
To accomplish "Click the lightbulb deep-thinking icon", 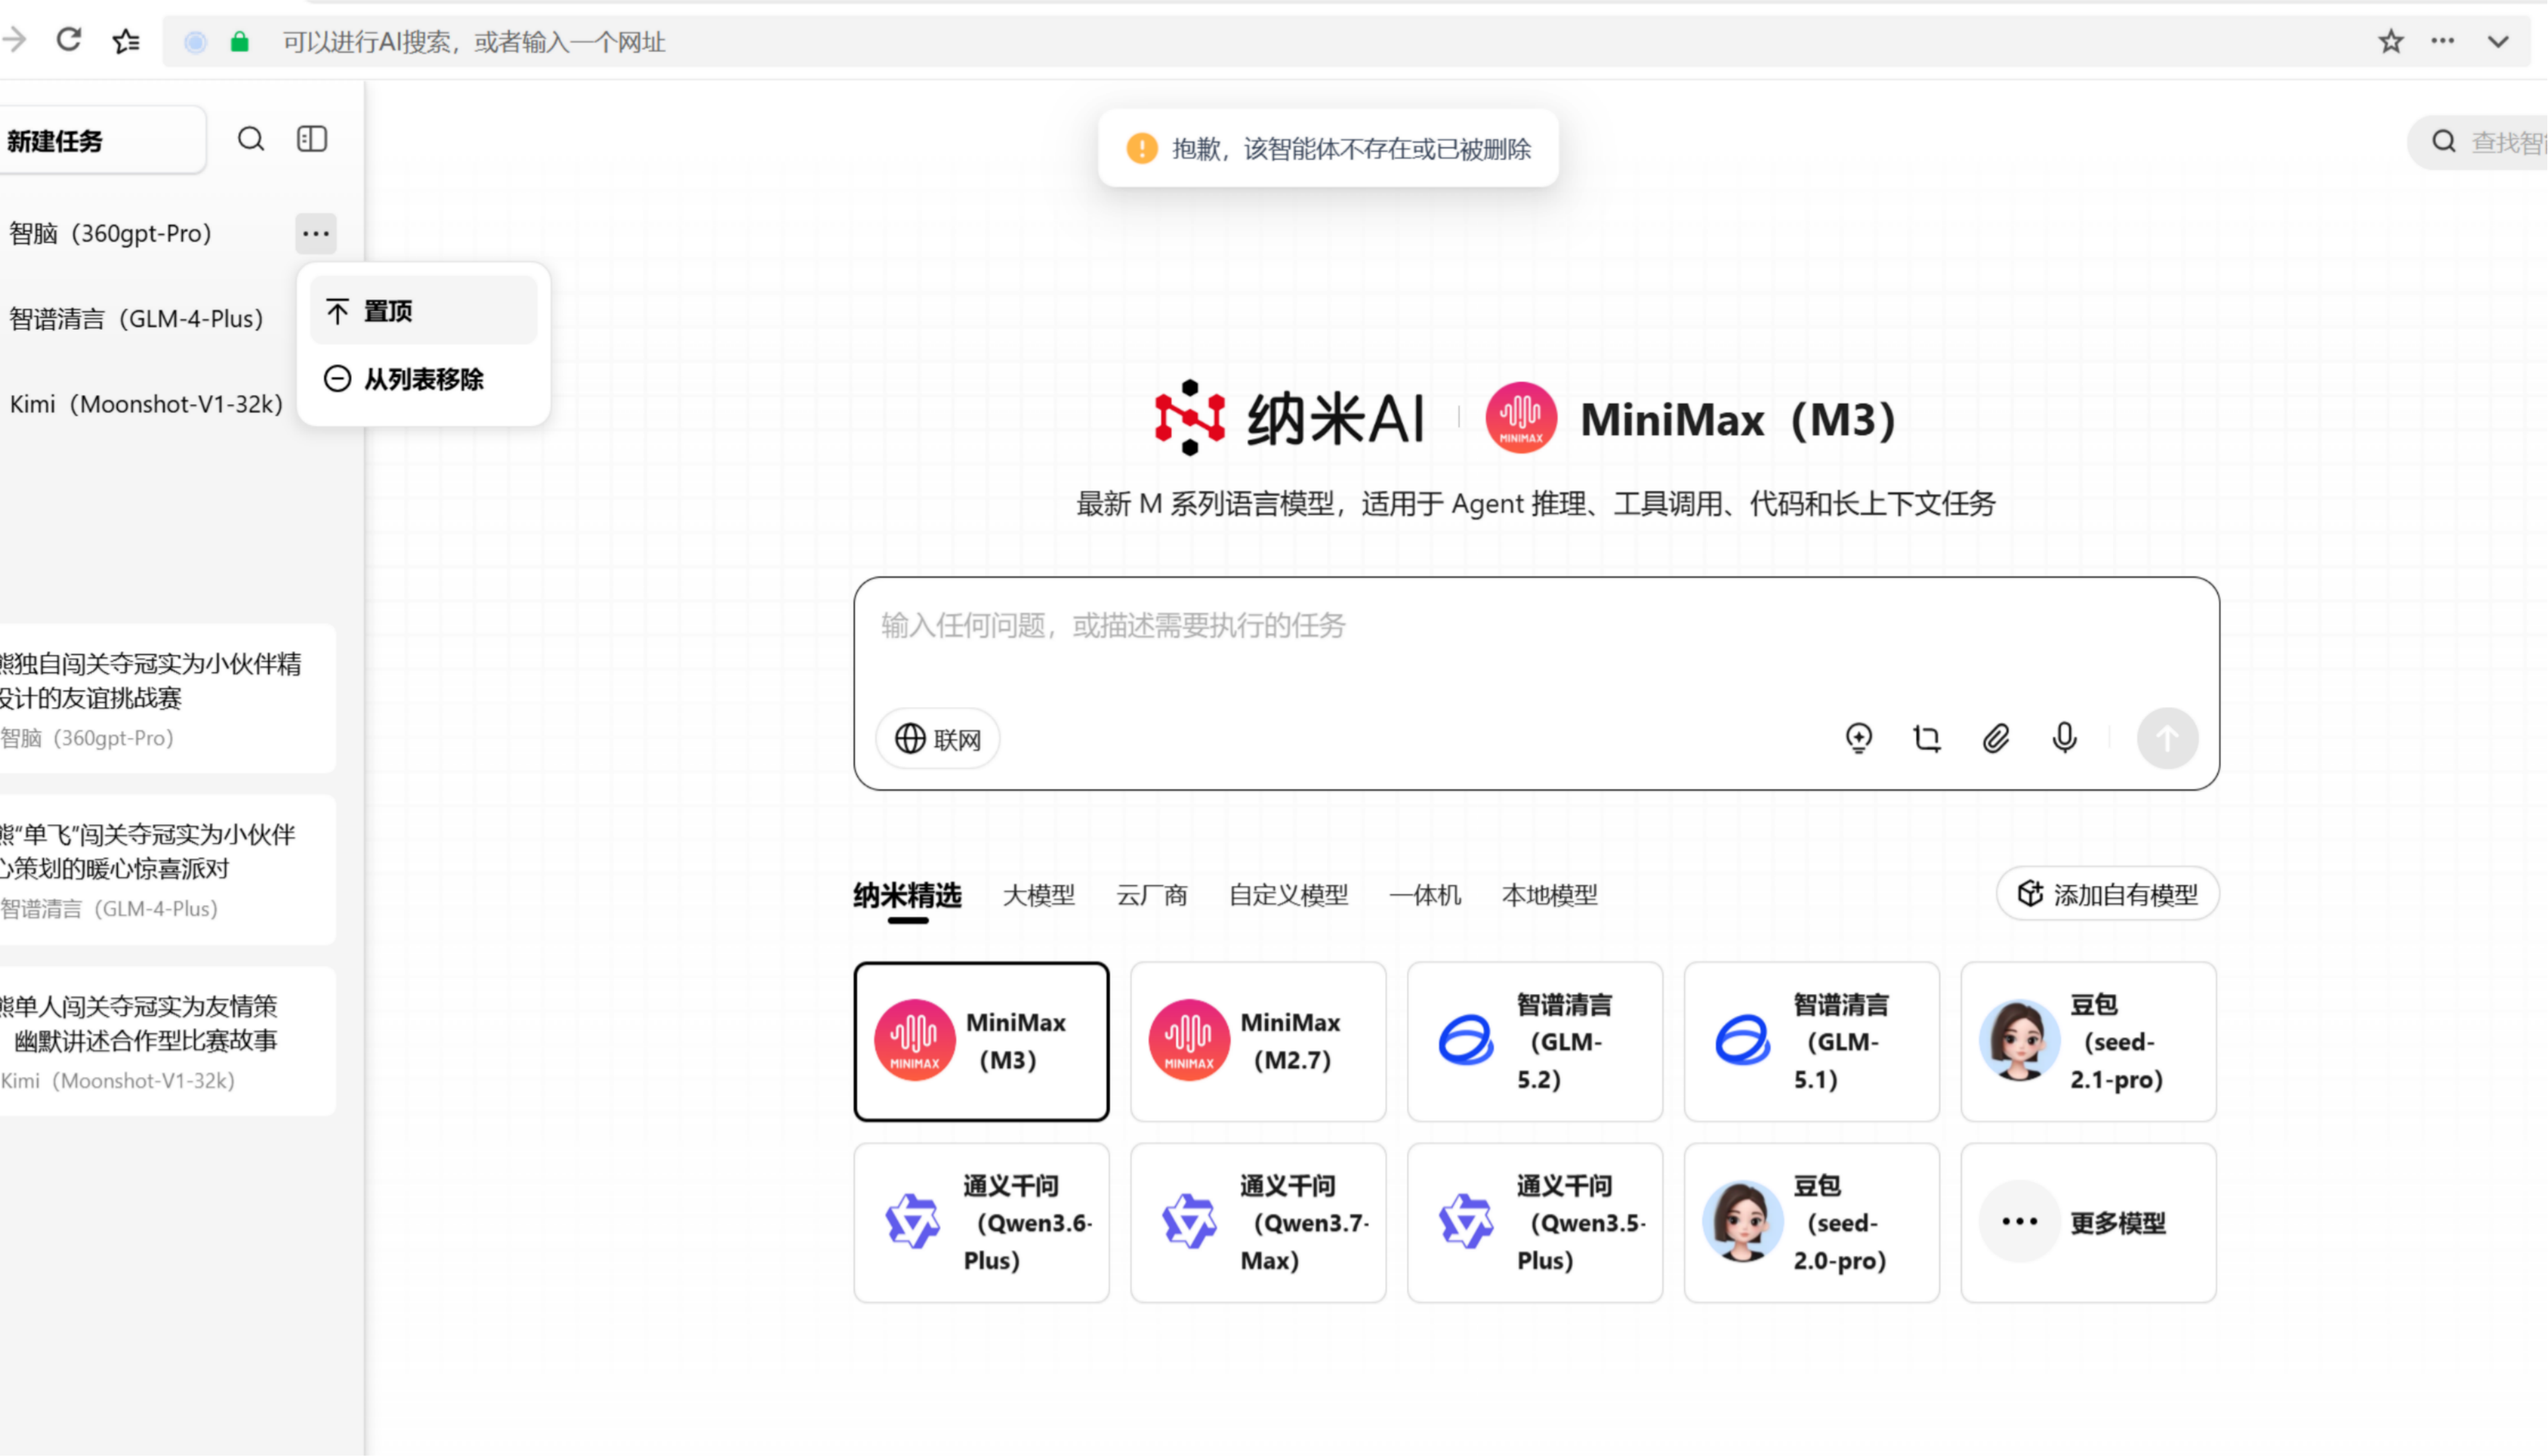I will click(x=1859, y=738).
